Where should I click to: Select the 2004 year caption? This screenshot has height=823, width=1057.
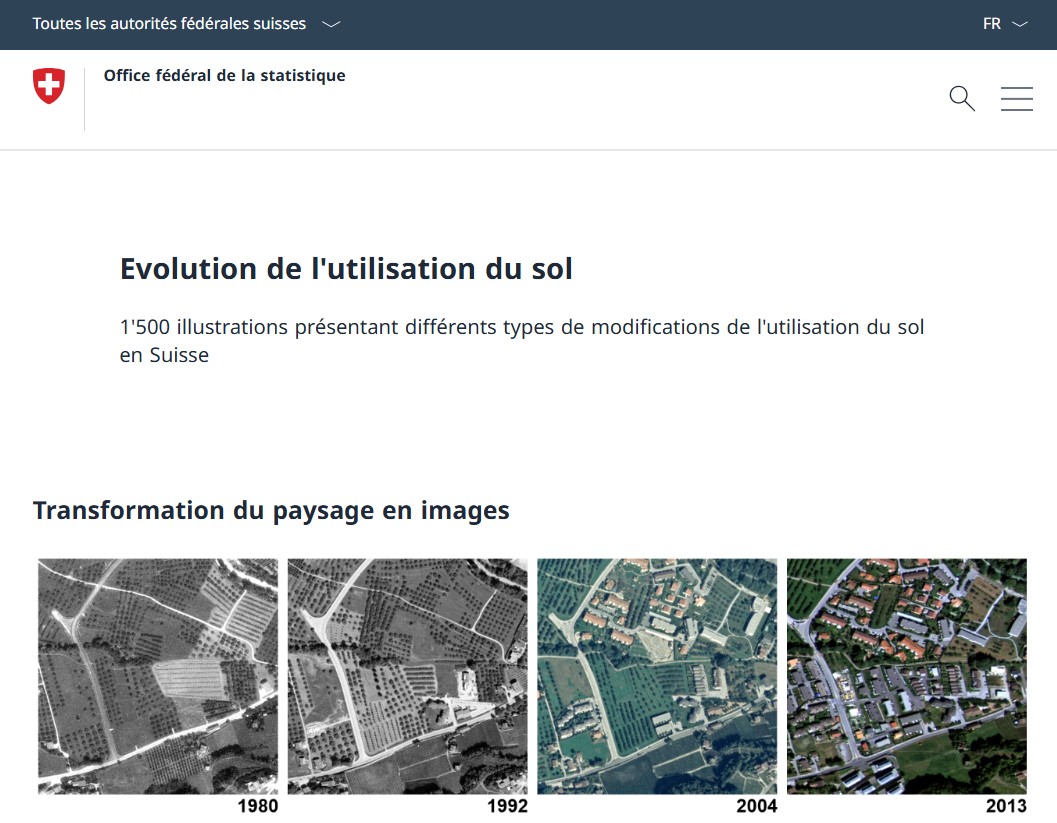click(756, 806)
